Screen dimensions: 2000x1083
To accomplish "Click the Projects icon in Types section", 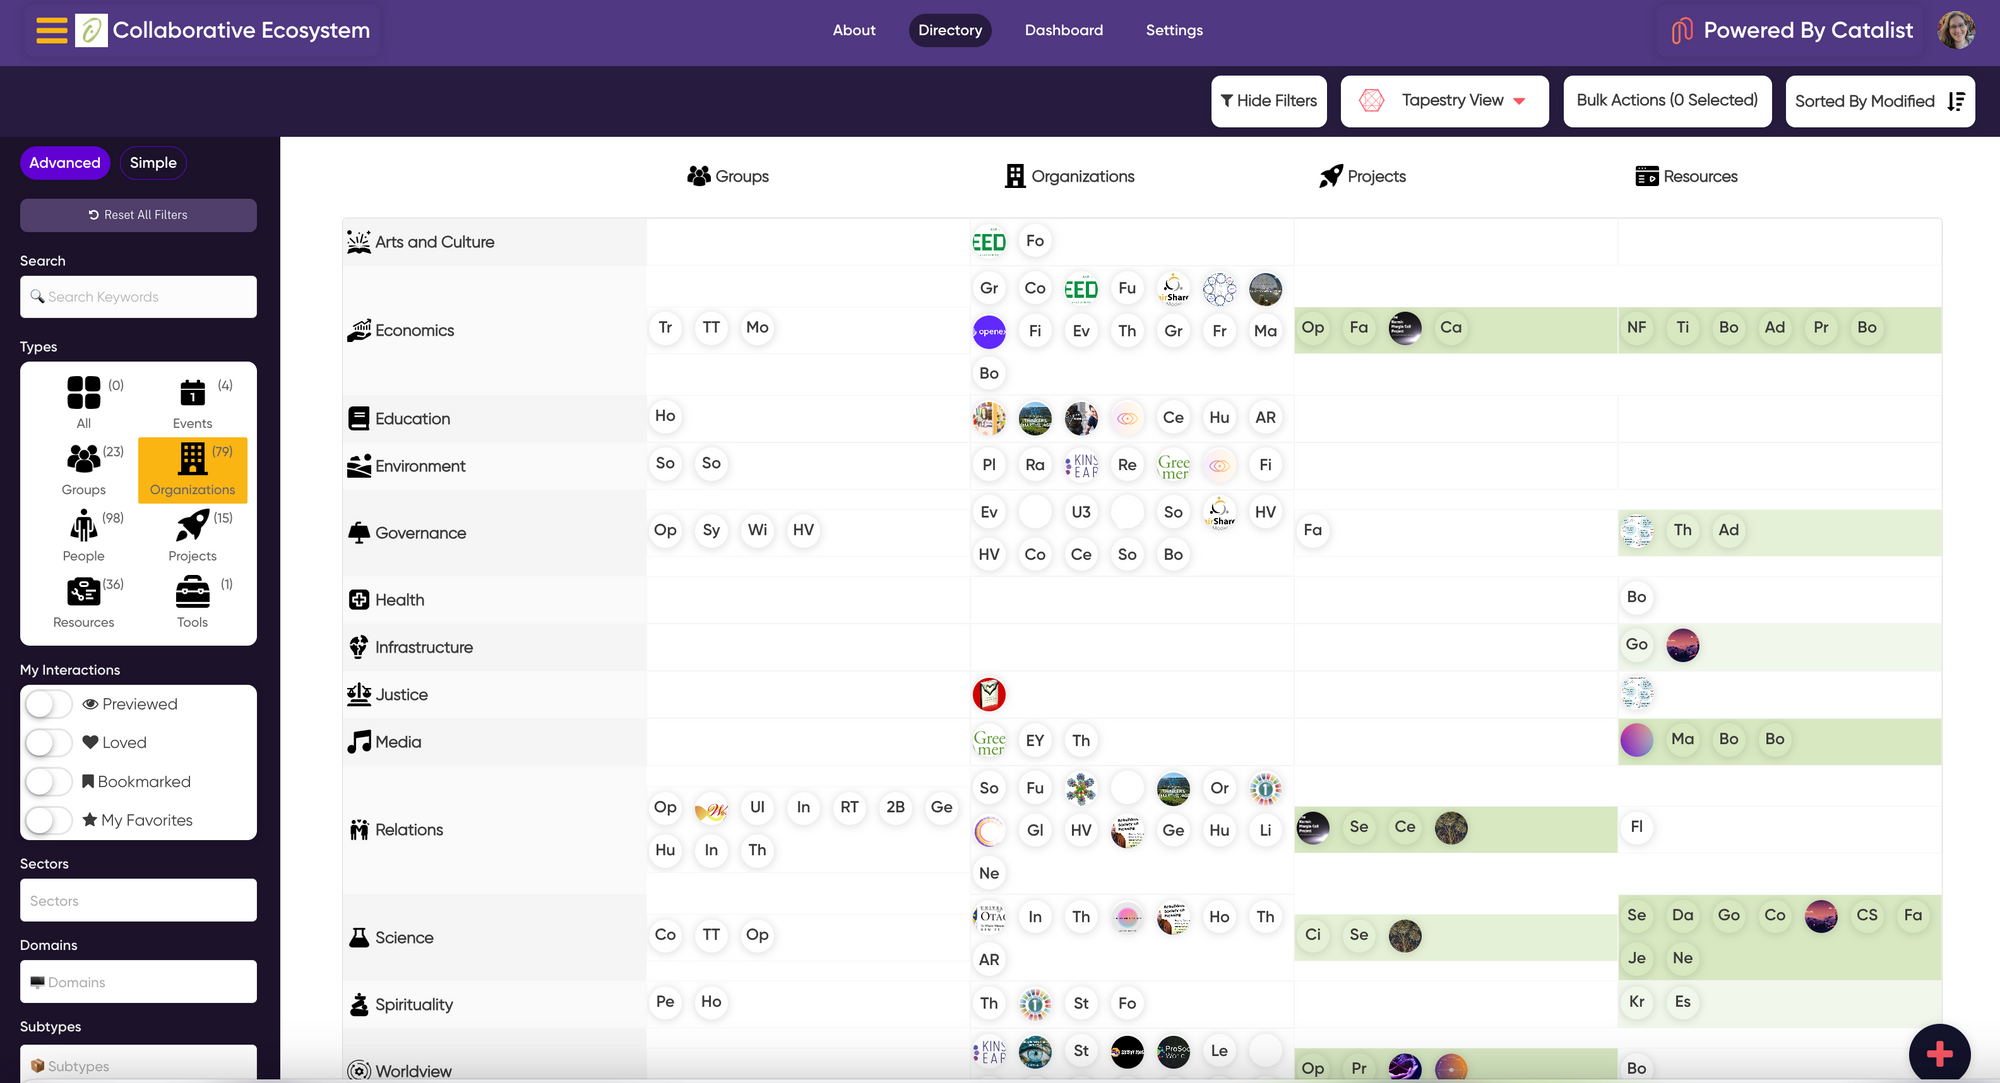I will point(192,525).
